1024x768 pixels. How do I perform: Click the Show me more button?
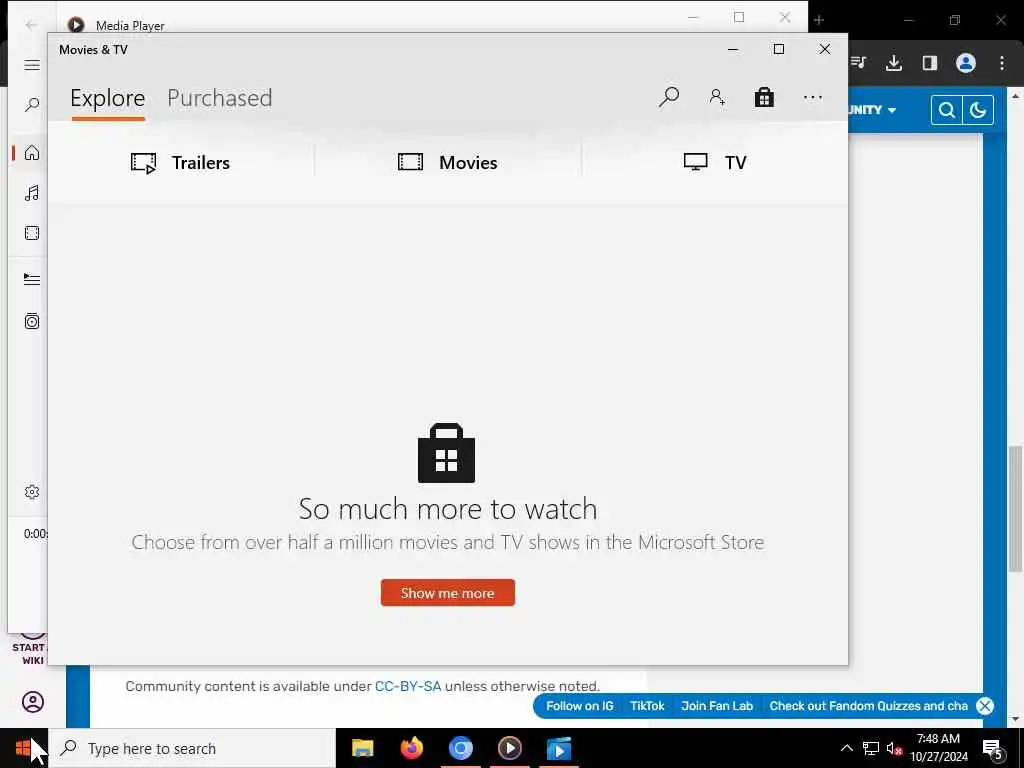click(x=448, y=593)
